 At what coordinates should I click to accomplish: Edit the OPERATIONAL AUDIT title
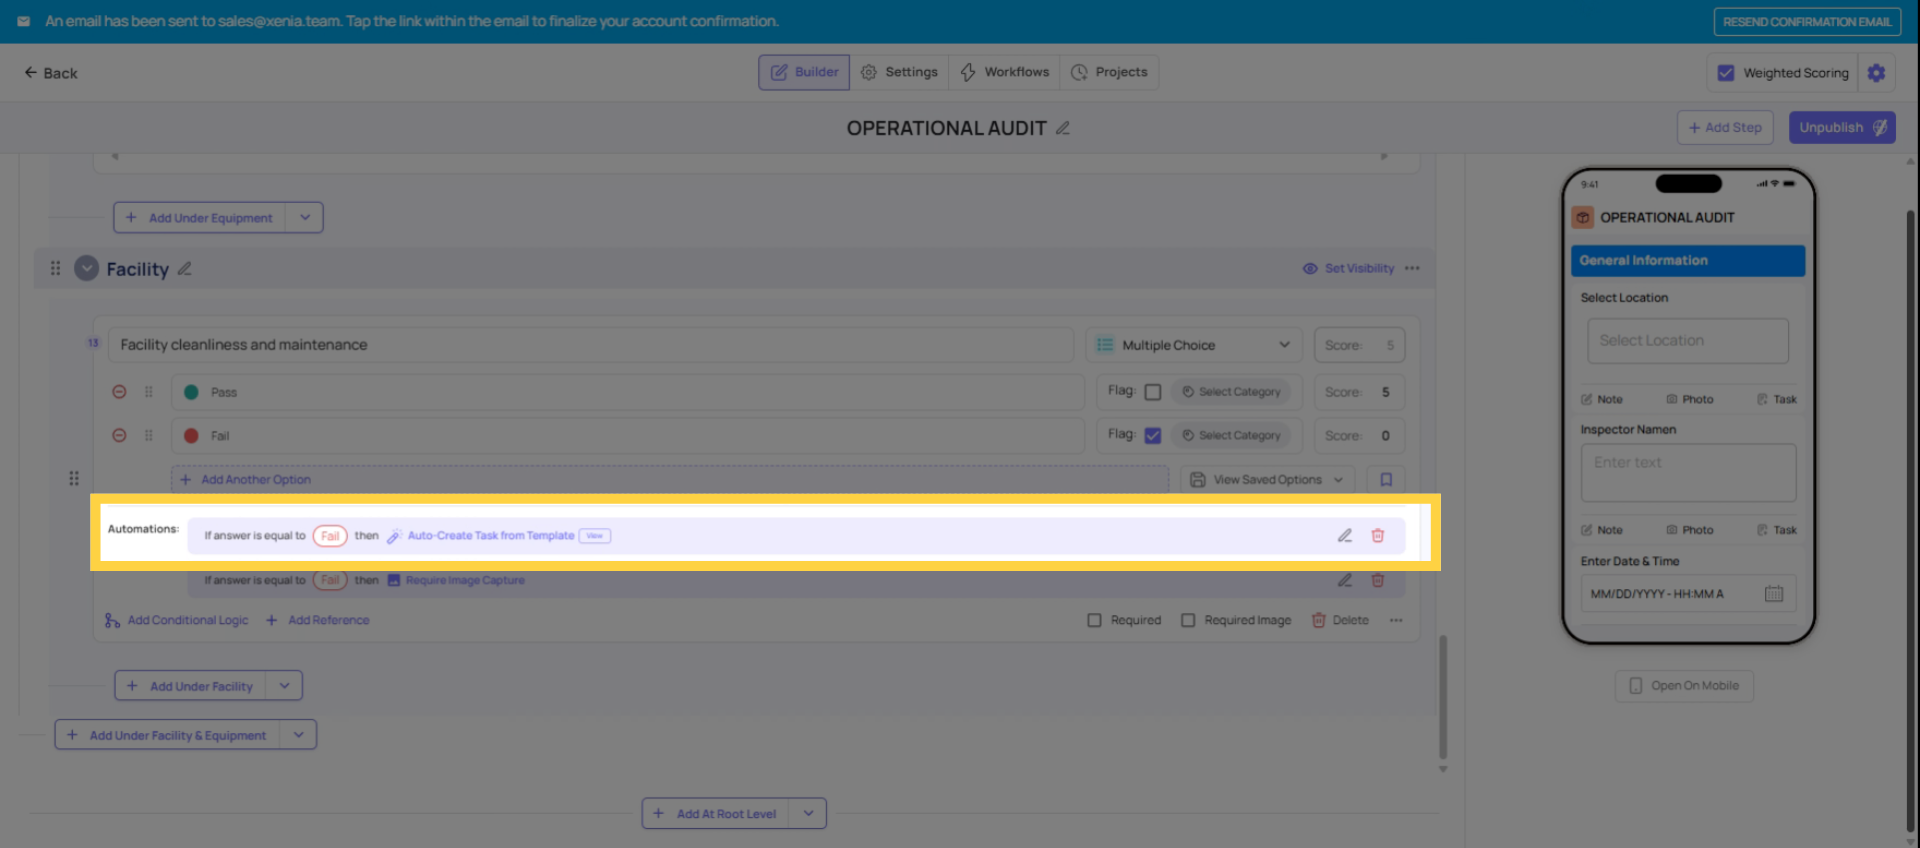(x=1063, y=128)
